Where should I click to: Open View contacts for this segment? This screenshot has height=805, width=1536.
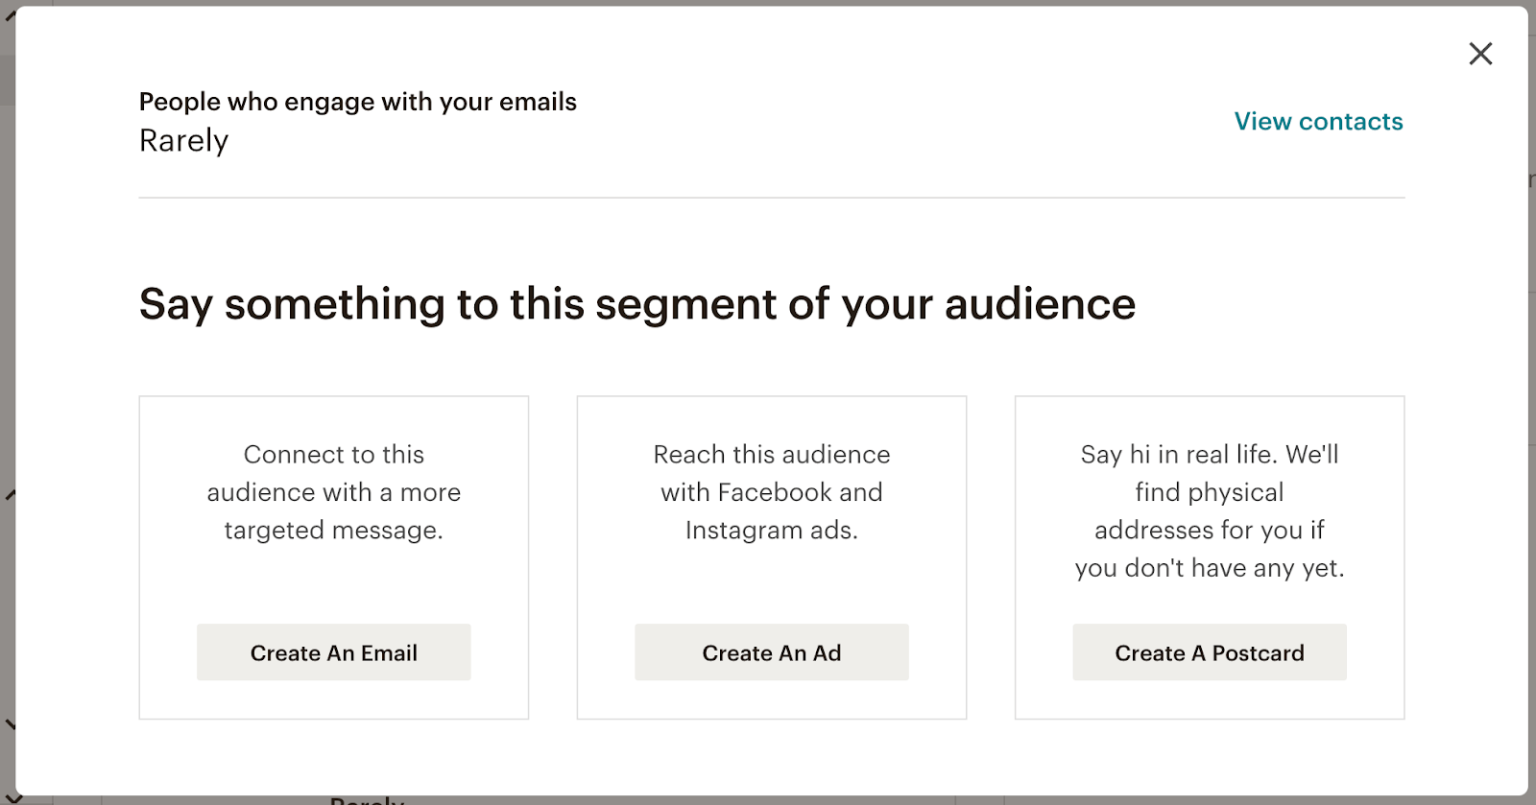tap(1318, 121)
